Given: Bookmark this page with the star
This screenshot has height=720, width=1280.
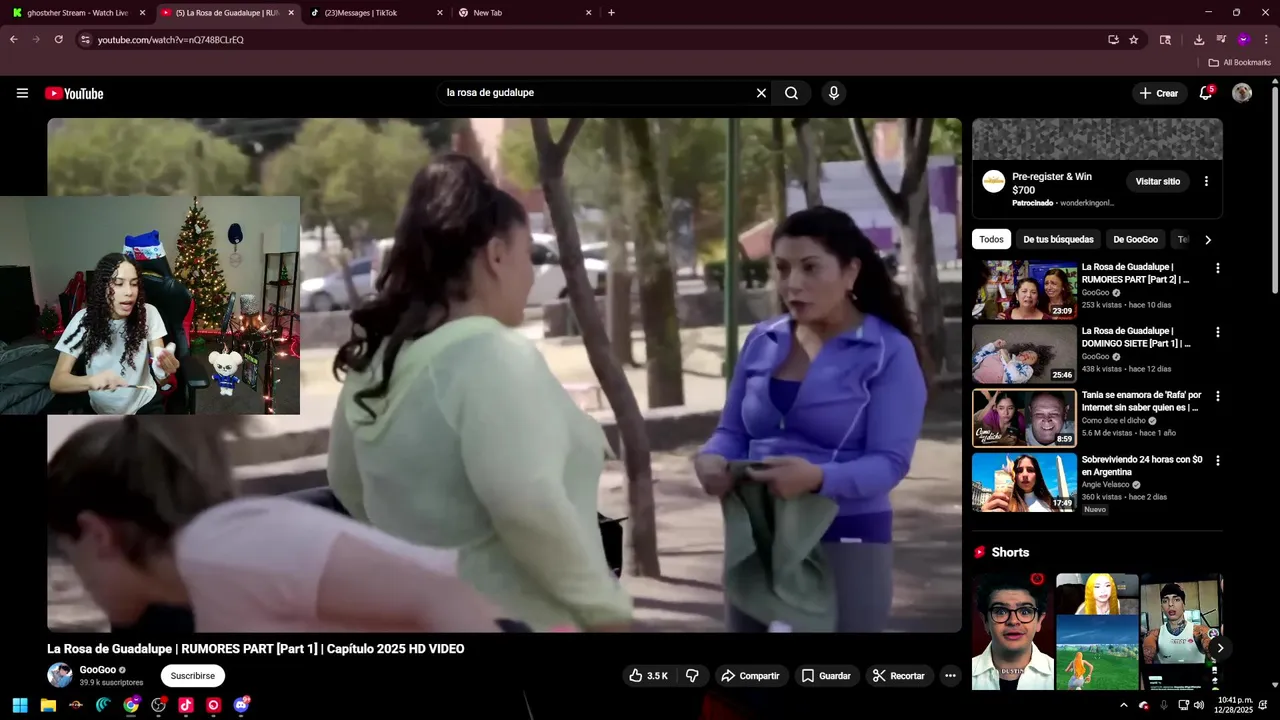Looking at the screenshot, I should tap(1133, 40).
